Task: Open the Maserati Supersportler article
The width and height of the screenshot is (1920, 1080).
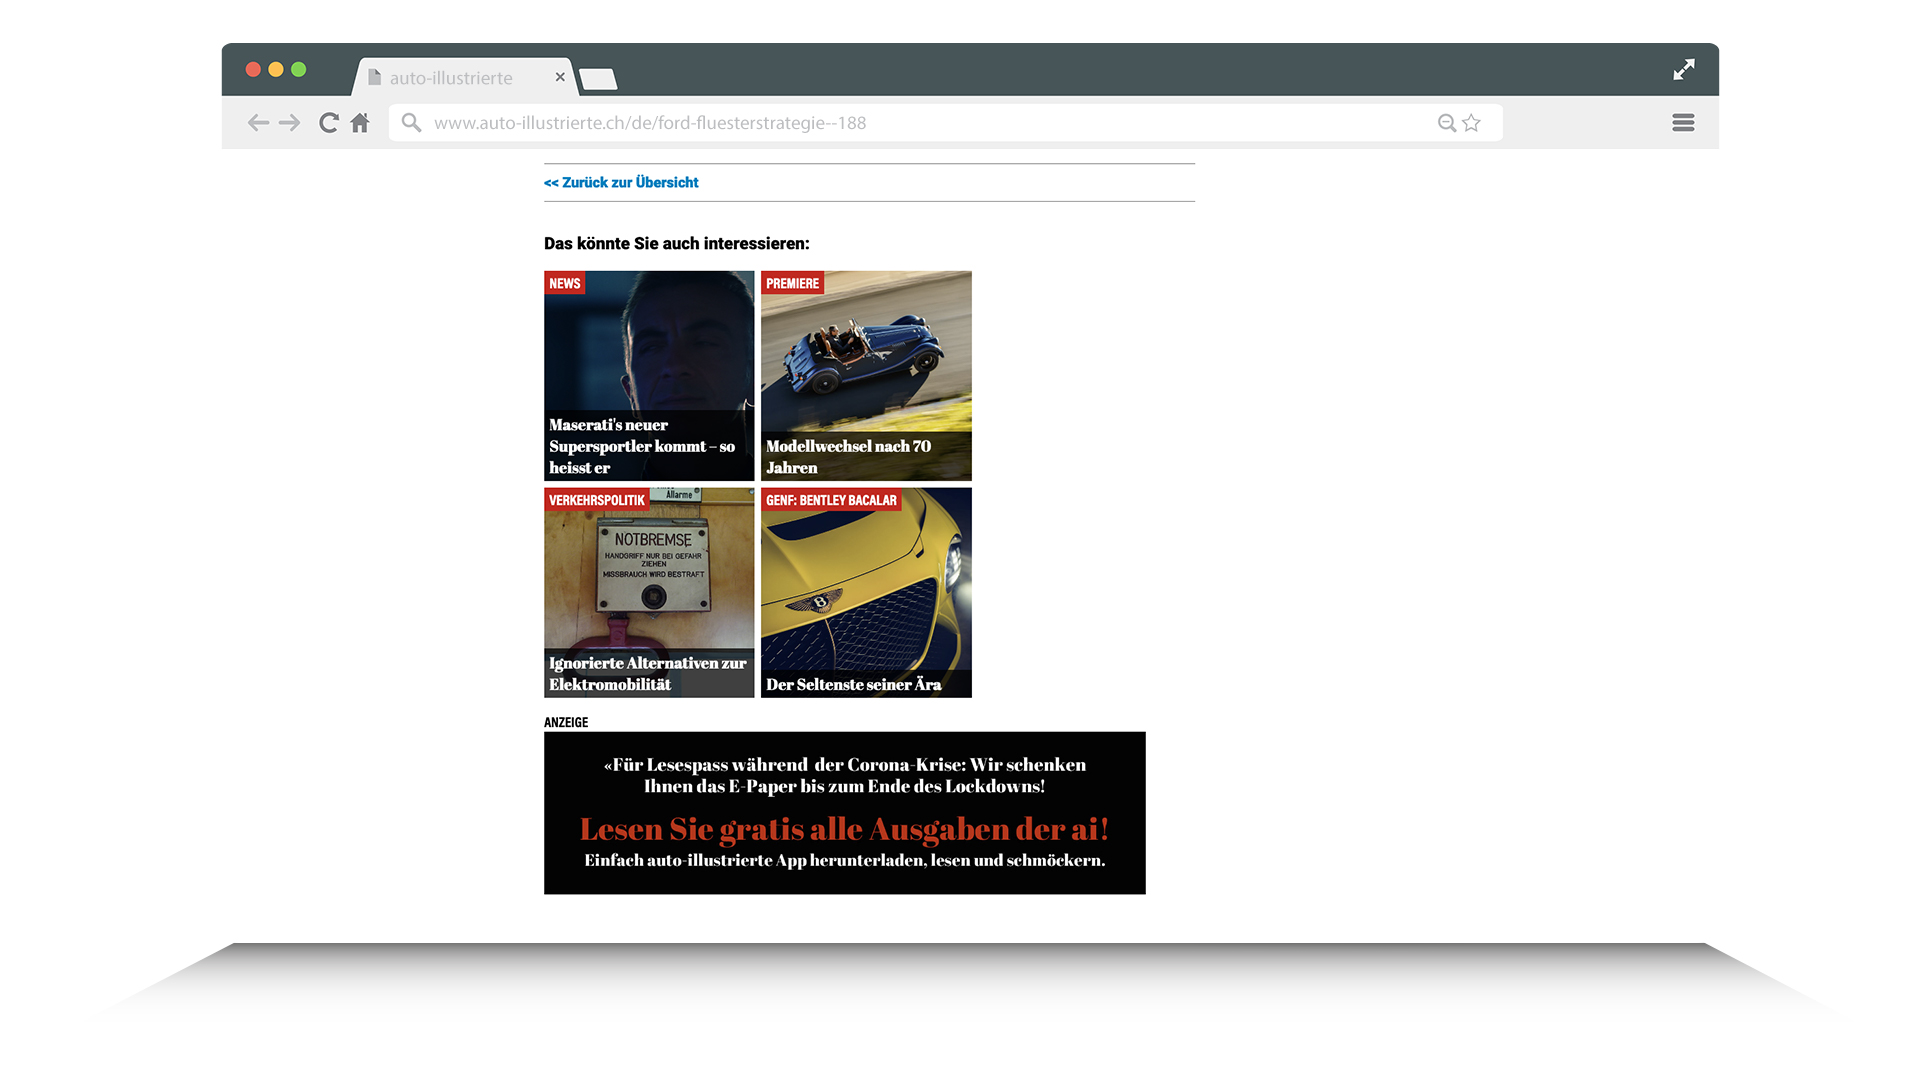Action: pos(648,375)
